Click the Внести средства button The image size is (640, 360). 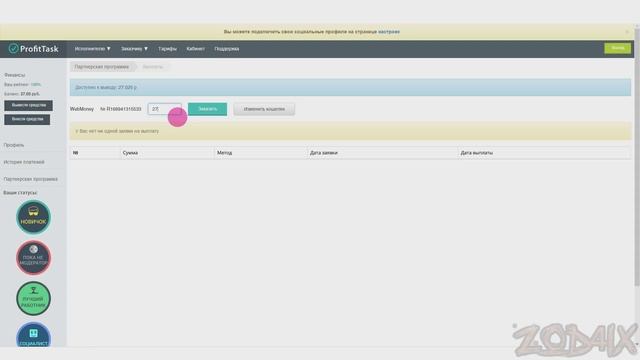(x=27, y=119)
